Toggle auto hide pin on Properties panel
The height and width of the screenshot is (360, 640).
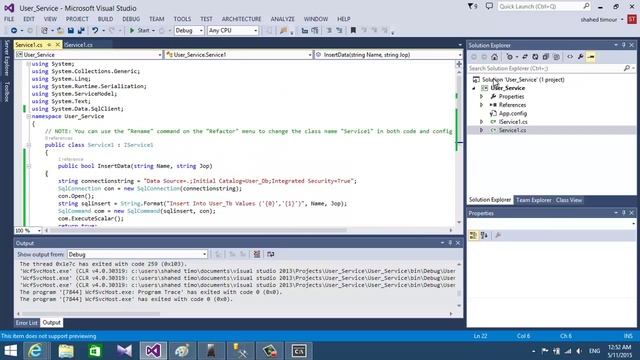[x=623, y=213]
